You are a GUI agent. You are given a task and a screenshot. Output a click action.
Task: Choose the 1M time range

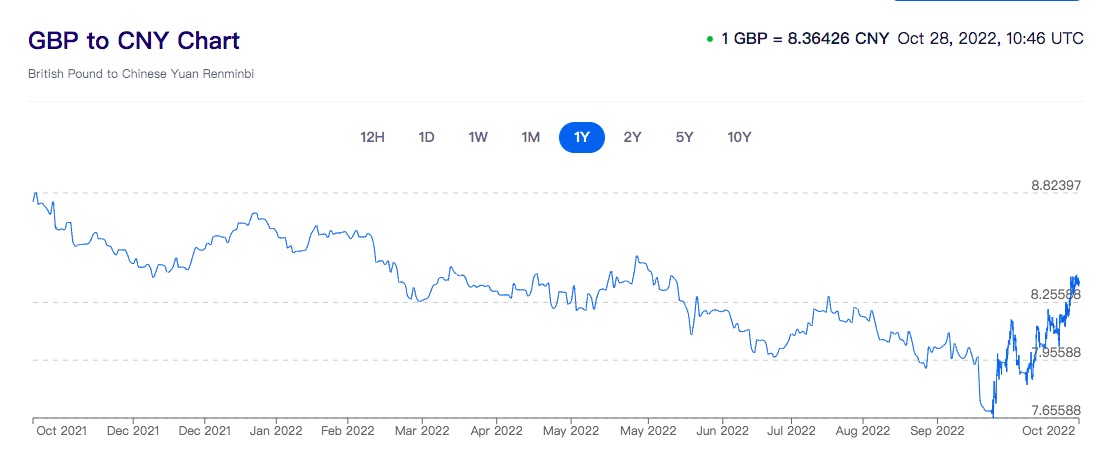click(x=531, y=137)
